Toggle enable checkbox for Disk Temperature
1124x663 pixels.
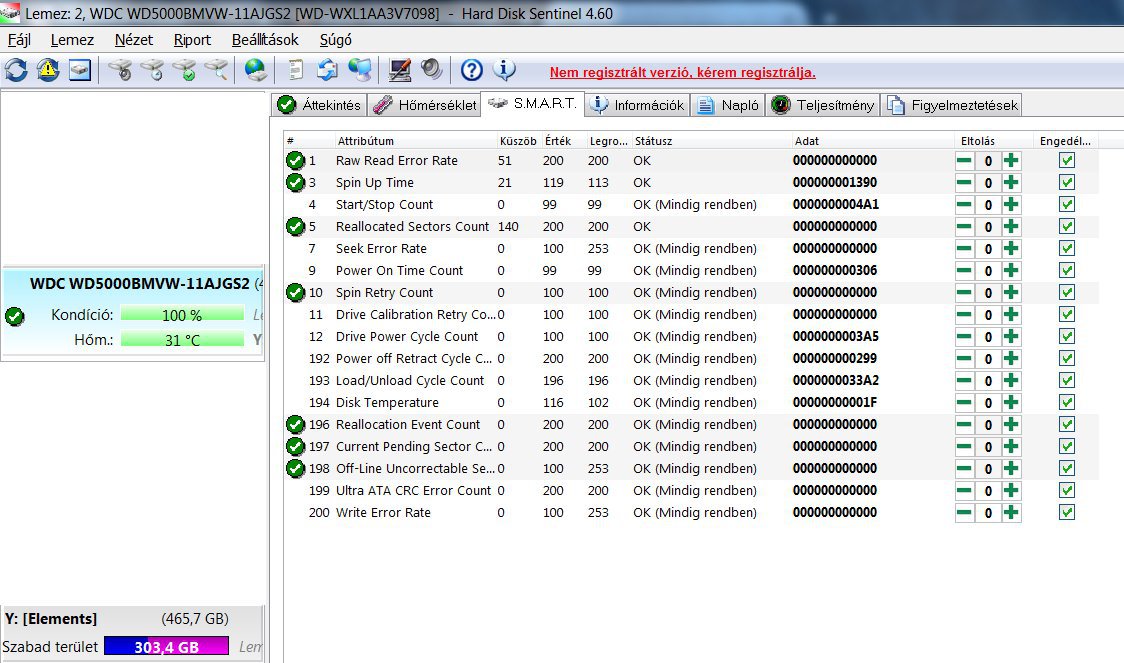click(x=1067, y=402)
